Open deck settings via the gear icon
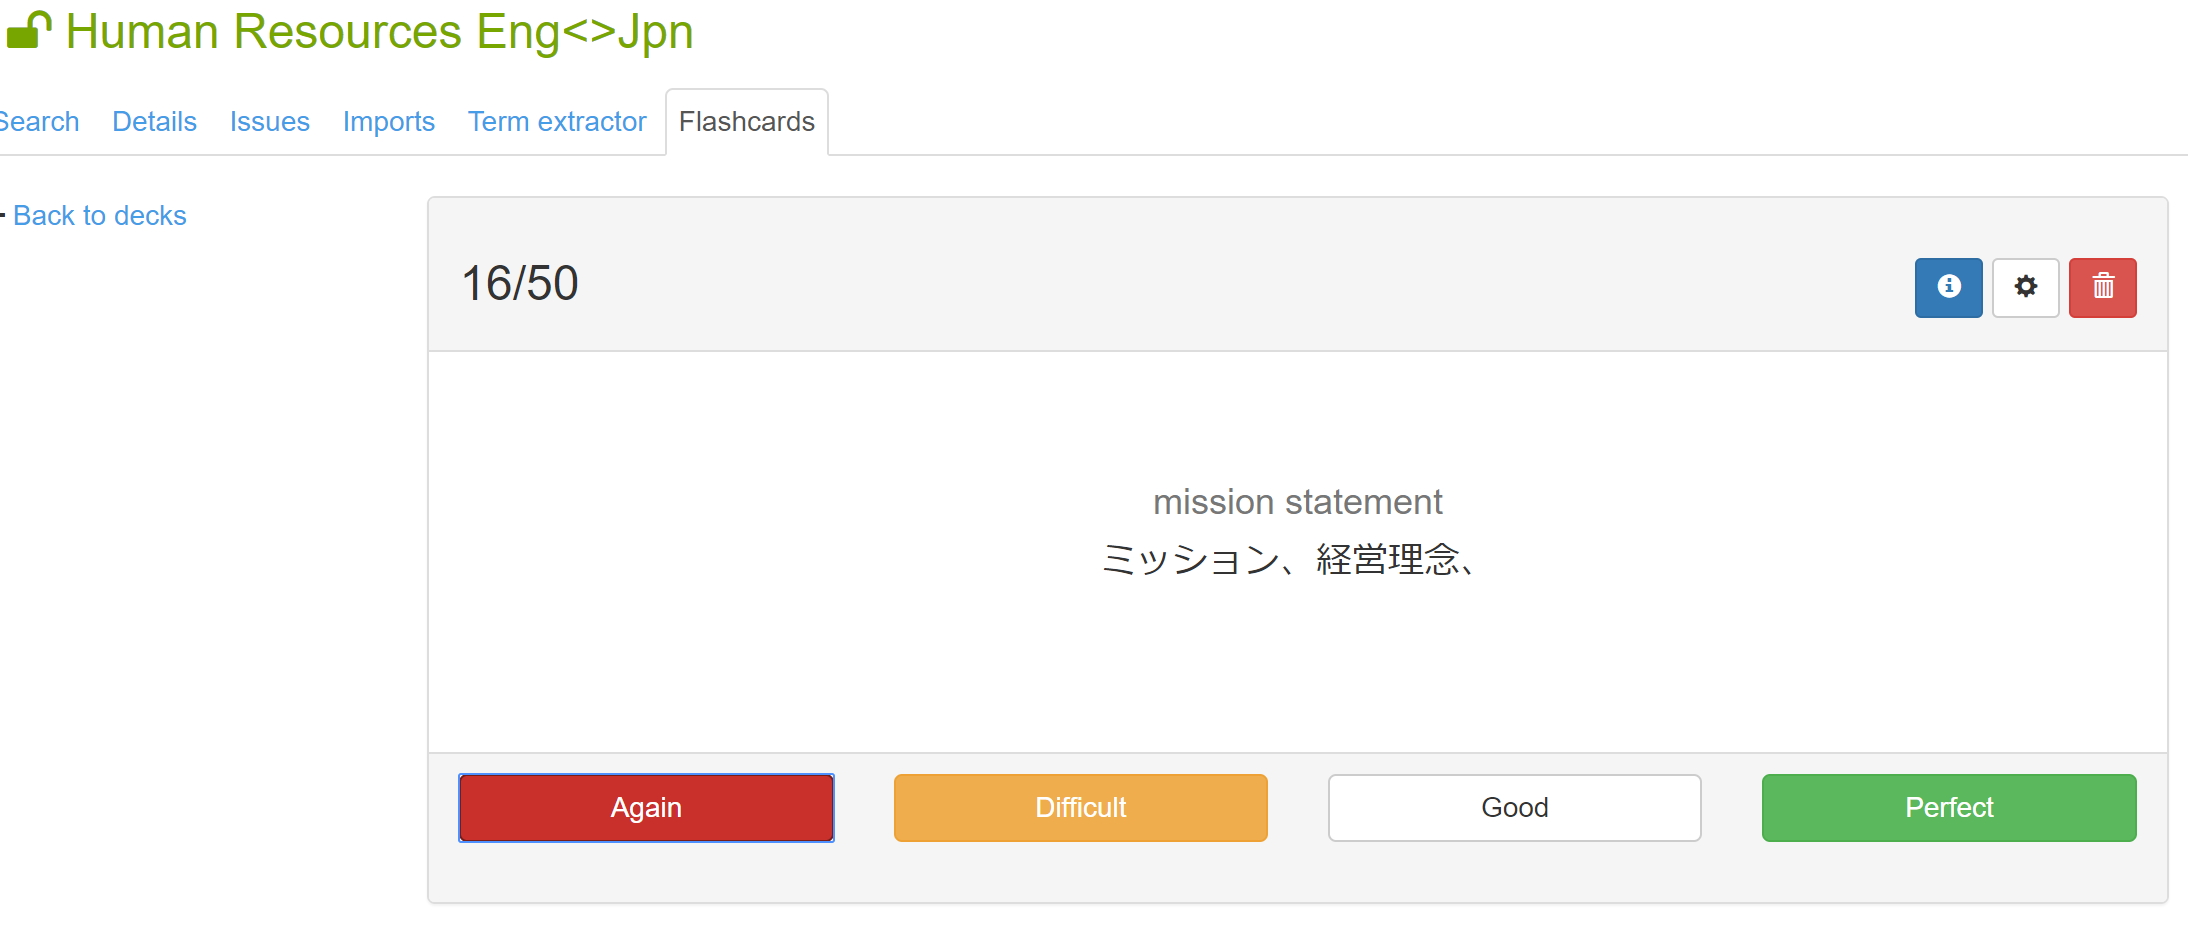 tap(2025, 288)
